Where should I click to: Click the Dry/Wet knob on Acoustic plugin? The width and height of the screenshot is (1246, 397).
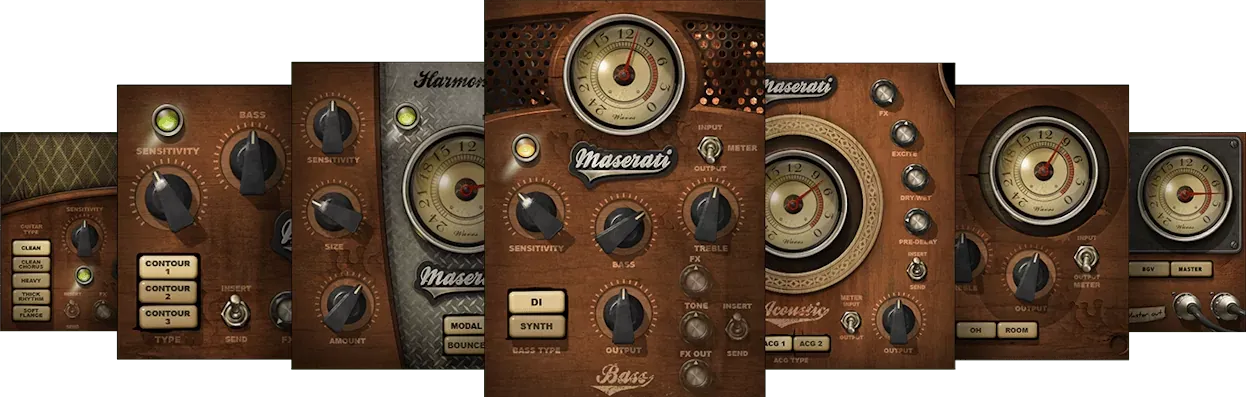[916, 178]
